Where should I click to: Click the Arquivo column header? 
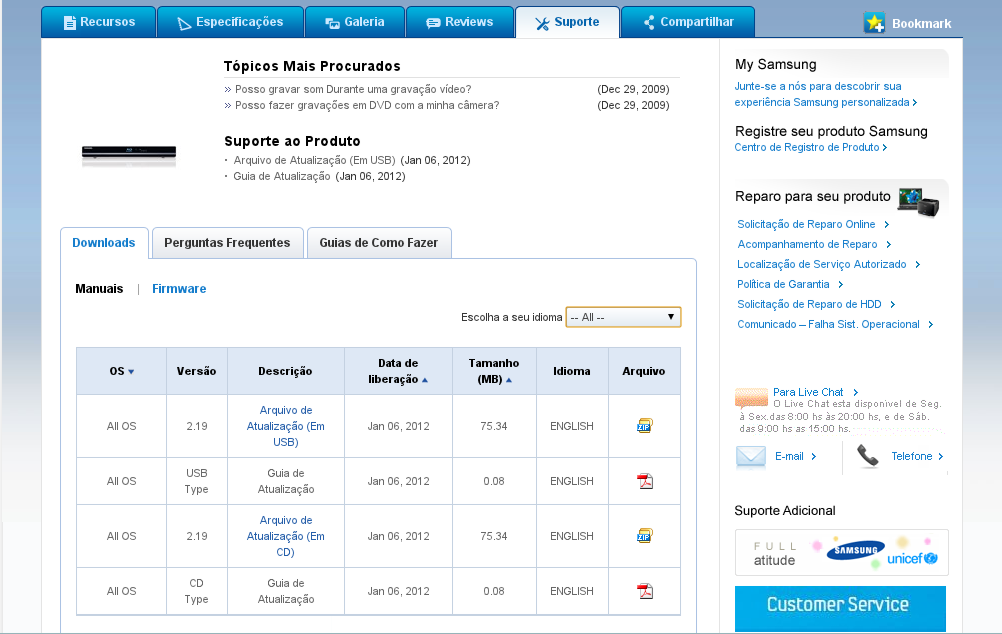point(644,371)
